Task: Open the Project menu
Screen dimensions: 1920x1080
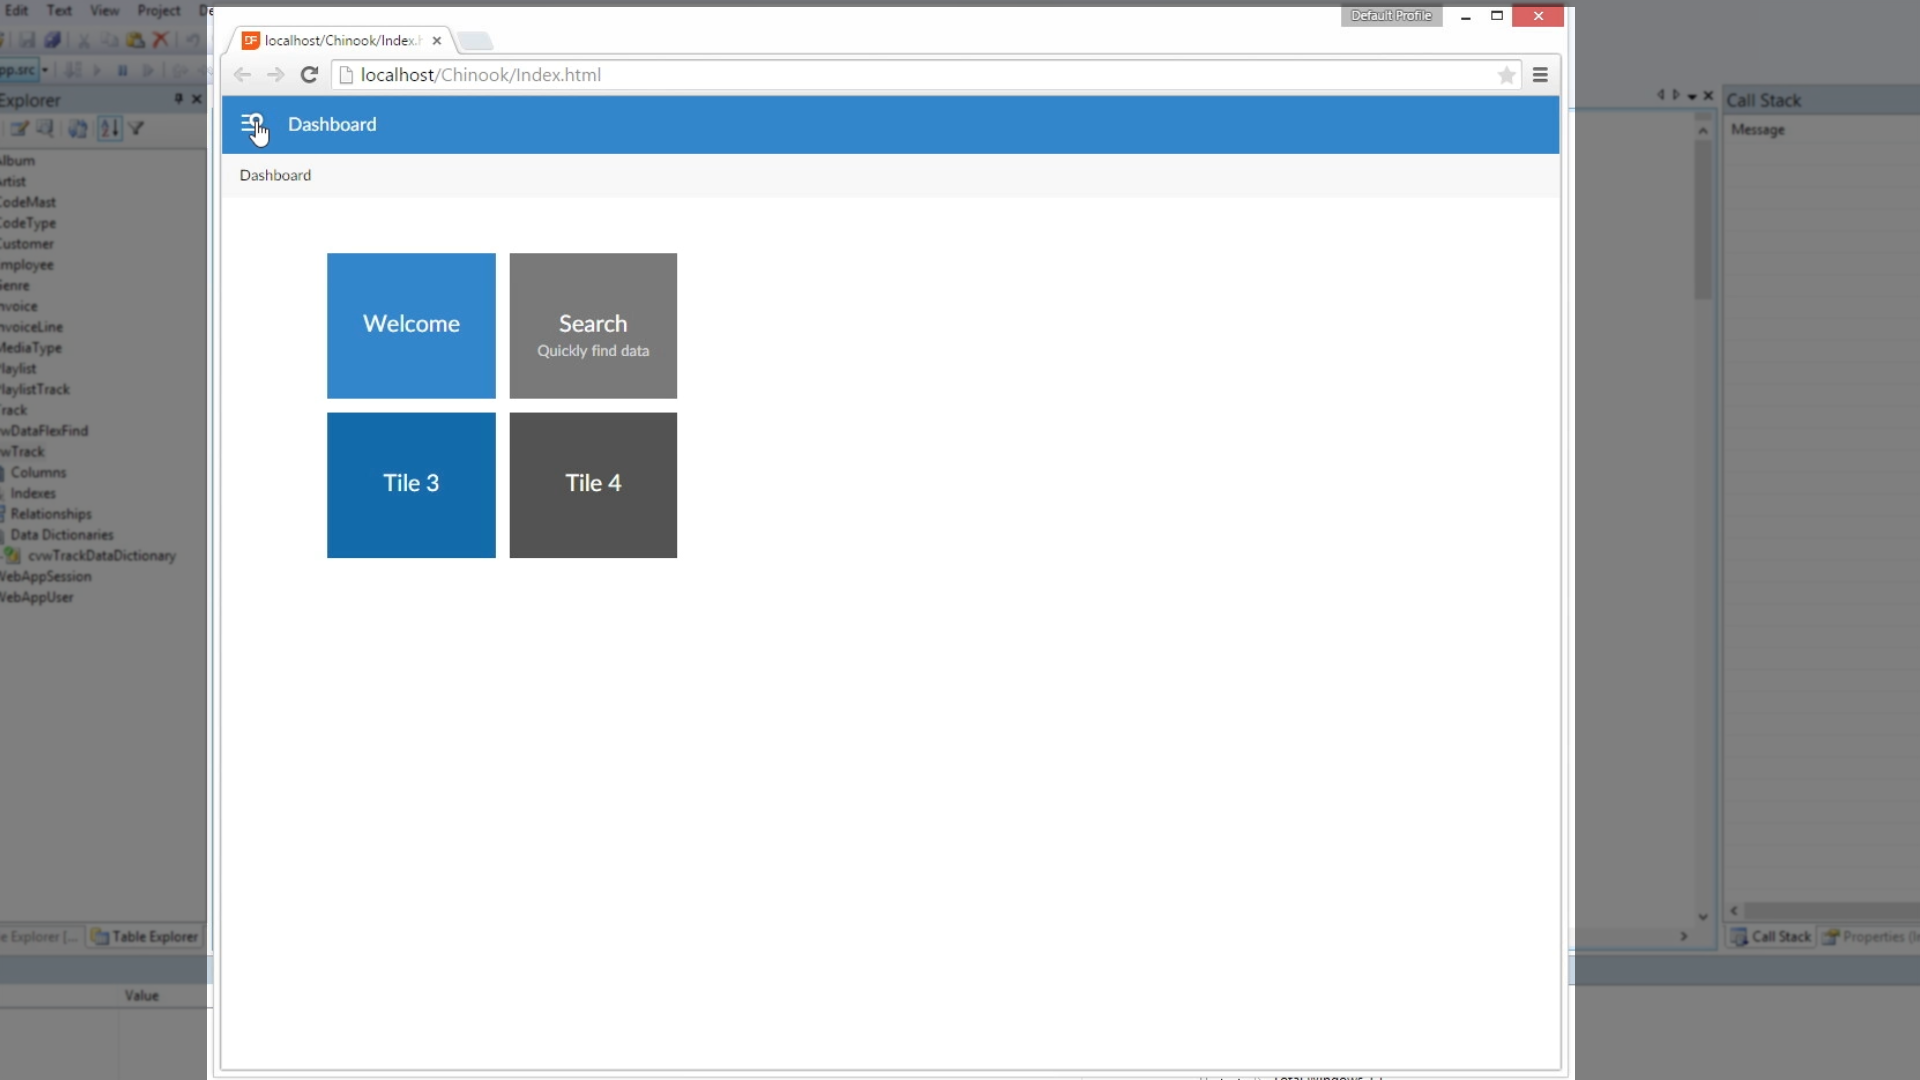Action: click(159, 10)
